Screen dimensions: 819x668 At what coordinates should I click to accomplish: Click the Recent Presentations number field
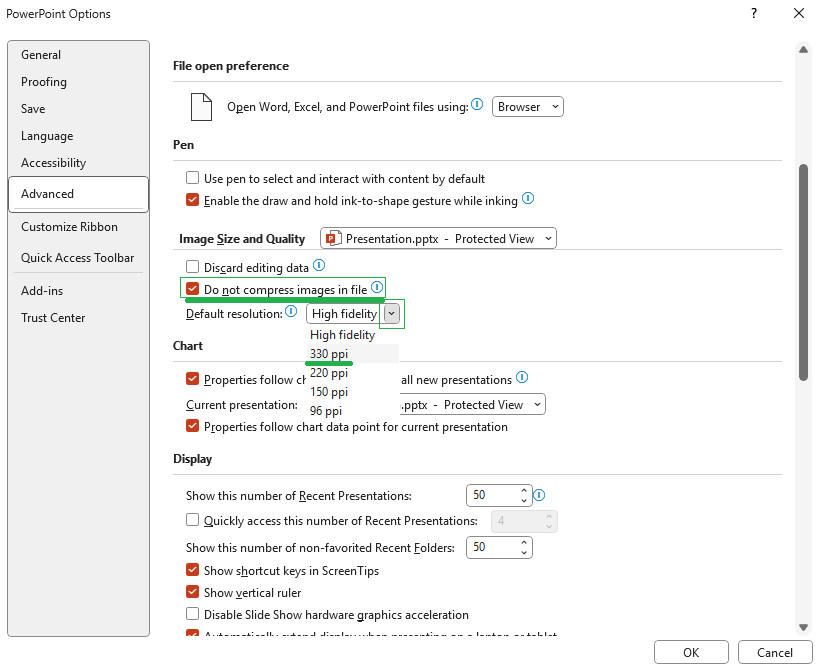coord(492,495)
